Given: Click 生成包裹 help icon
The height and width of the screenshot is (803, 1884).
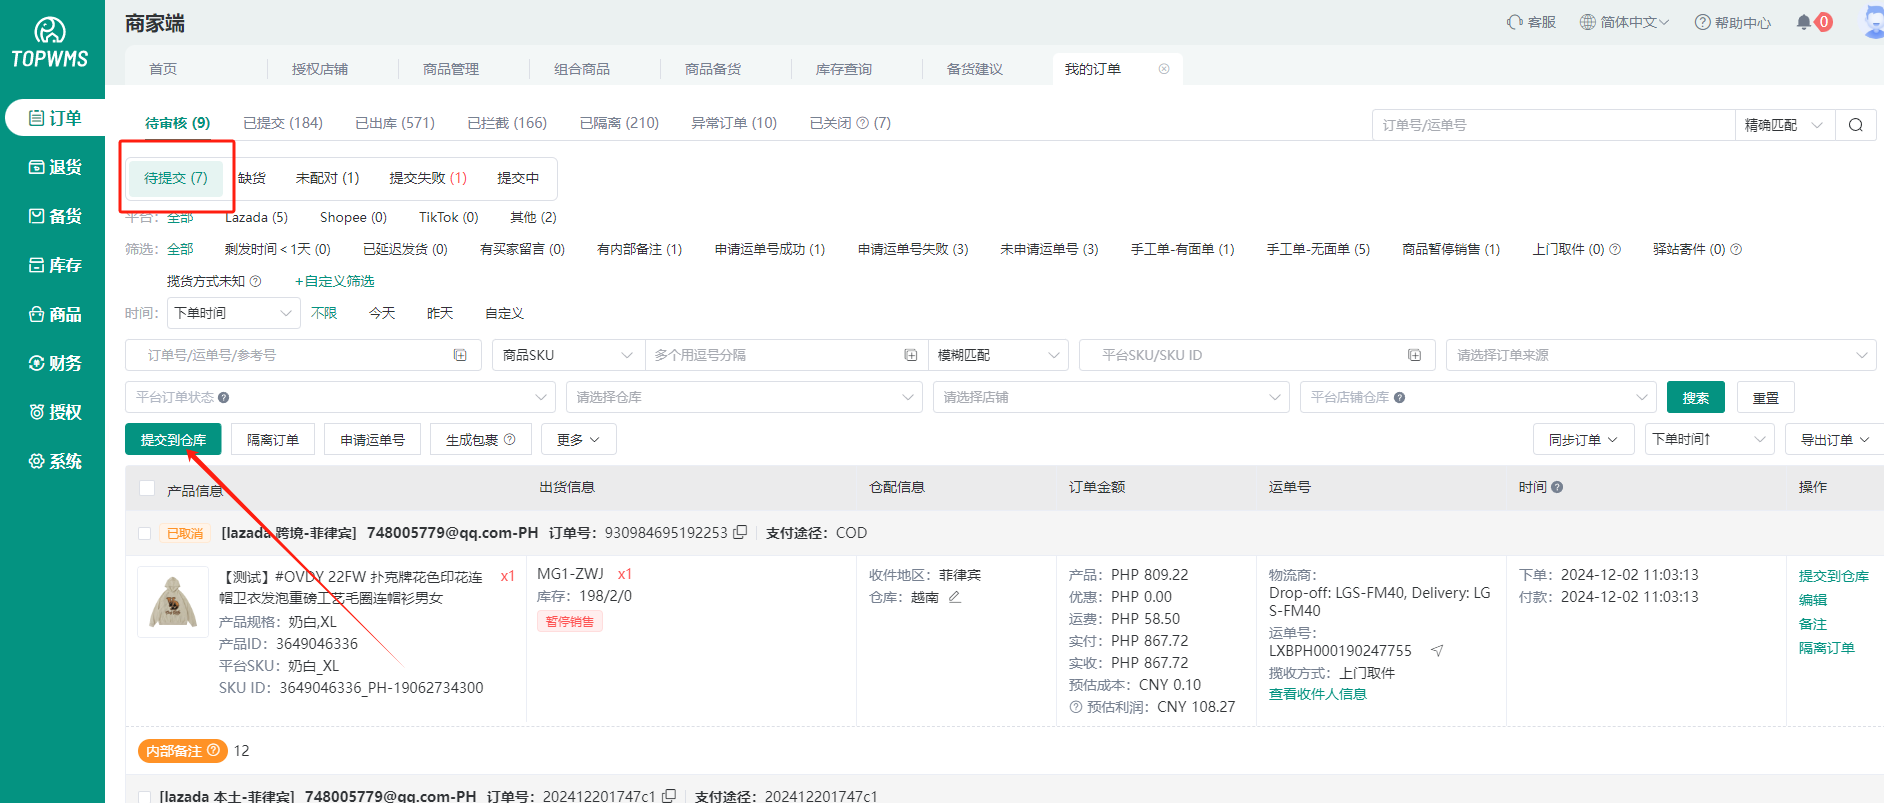Looking at the screenshot, I should (x=510, y=439).
